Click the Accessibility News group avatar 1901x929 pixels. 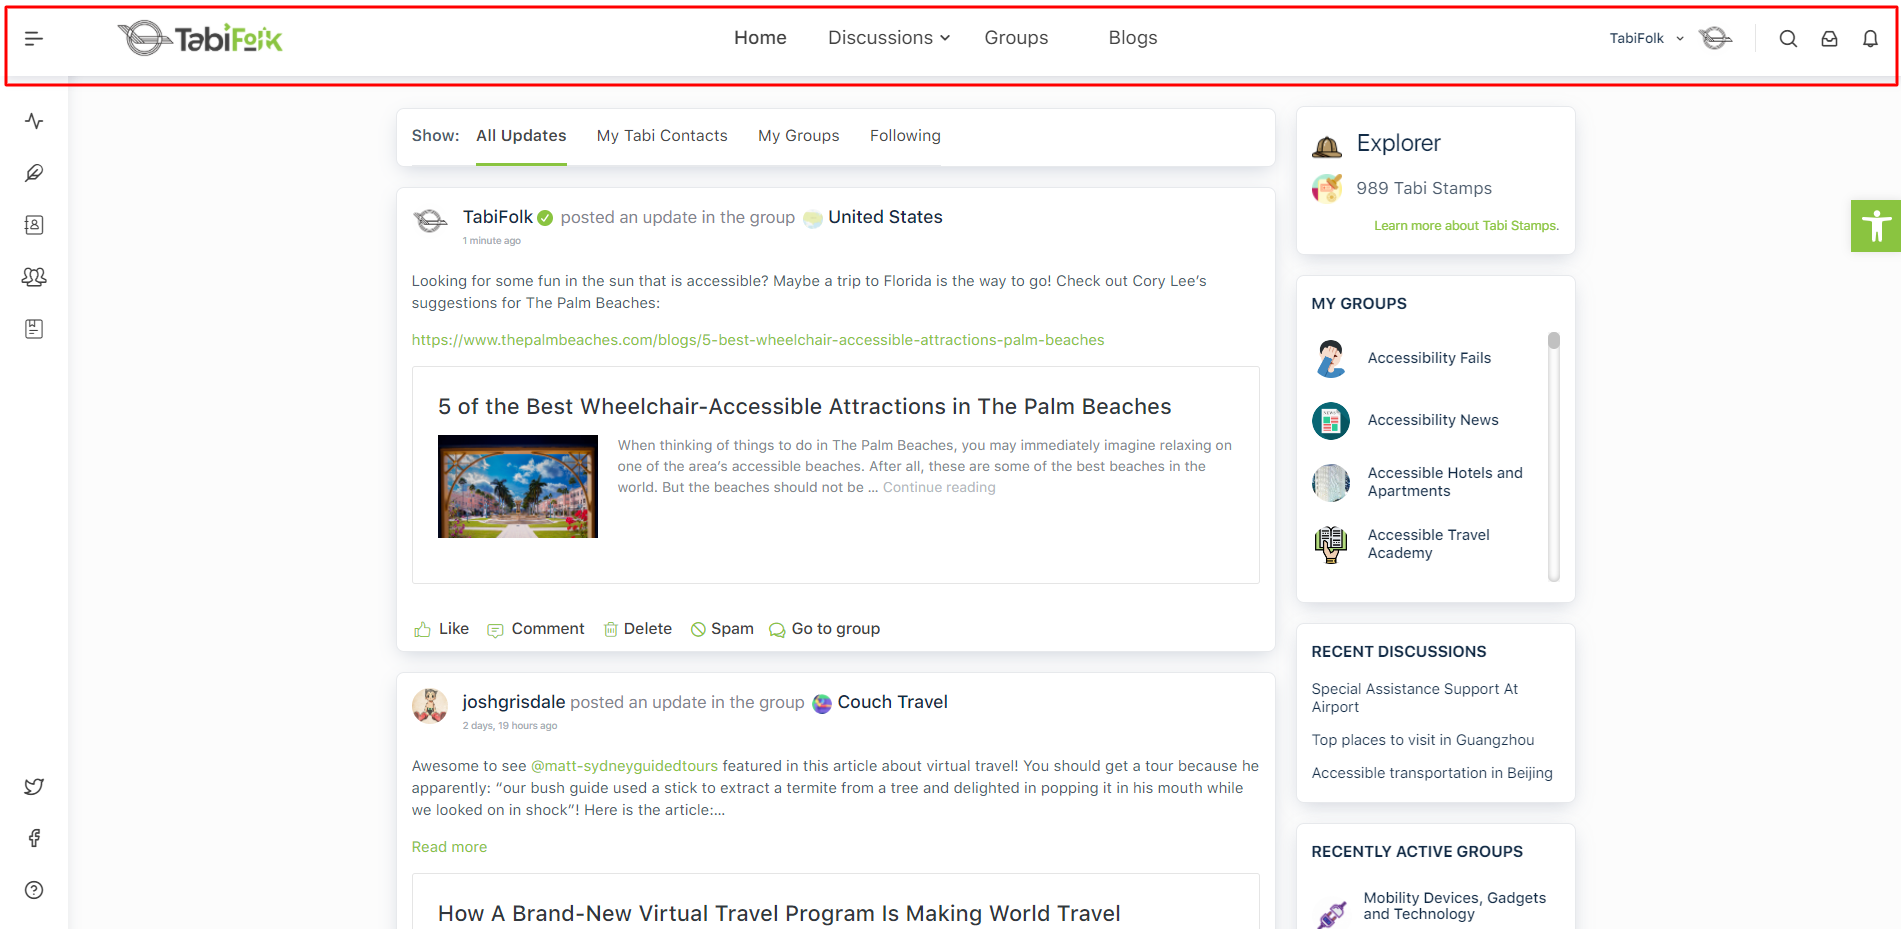point(1330,421)
